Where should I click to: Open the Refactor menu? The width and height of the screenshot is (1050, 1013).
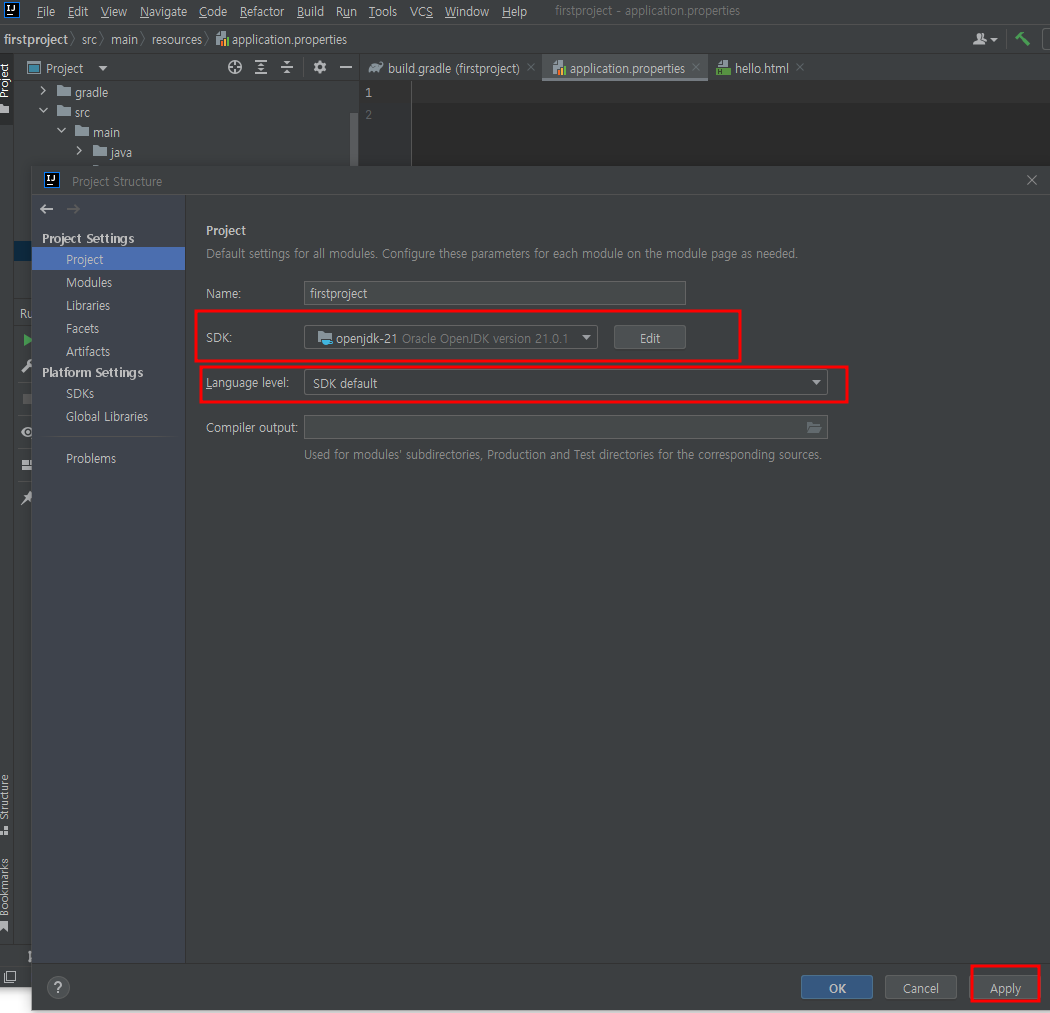point(262,11)
